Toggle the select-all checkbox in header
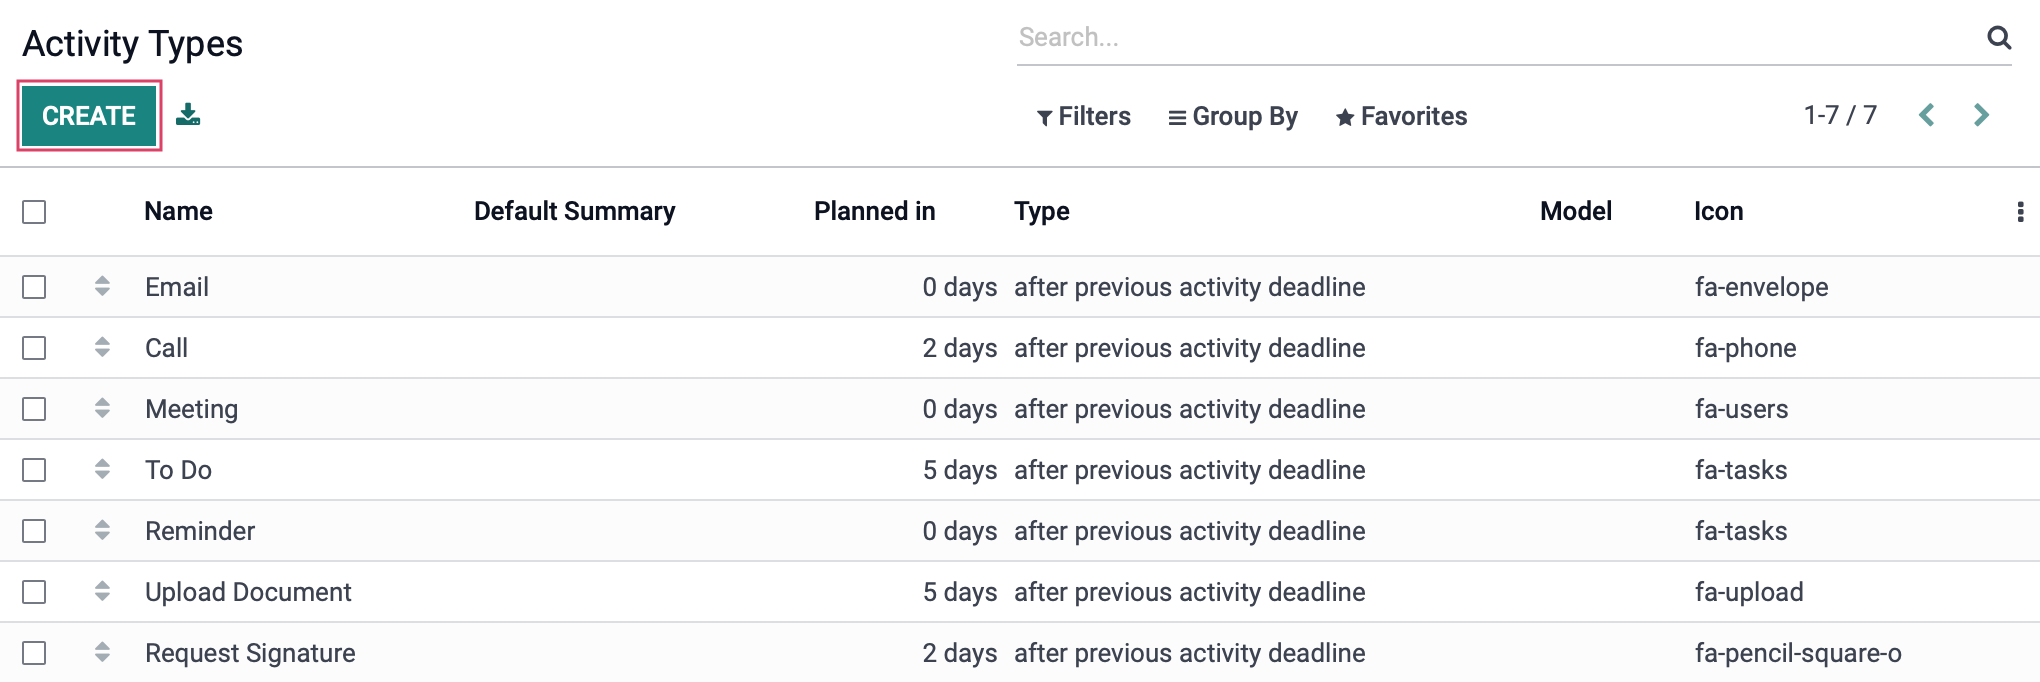Viewport: 2040px width, 682px height. point(34,212)
